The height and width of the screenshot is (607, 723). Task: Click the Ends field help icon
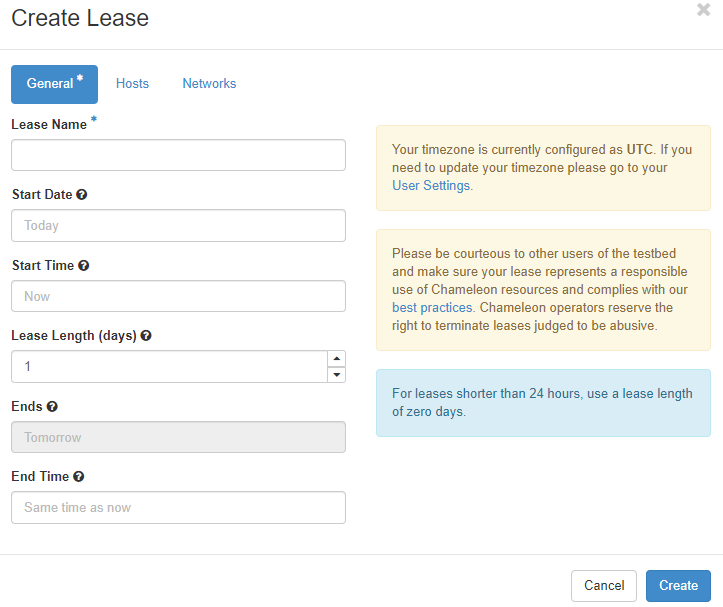pyautogui.click(x=52, y=407)
